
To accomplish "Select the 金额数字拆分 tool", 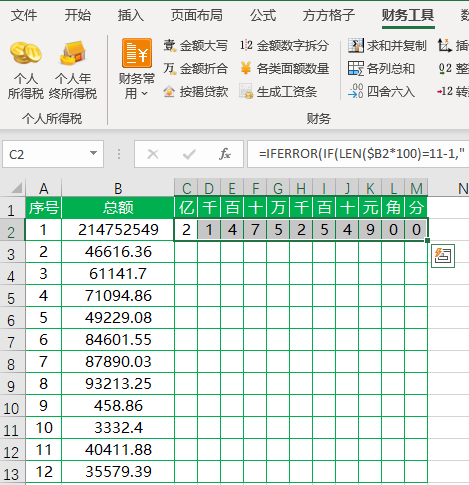I will point(284,46).
